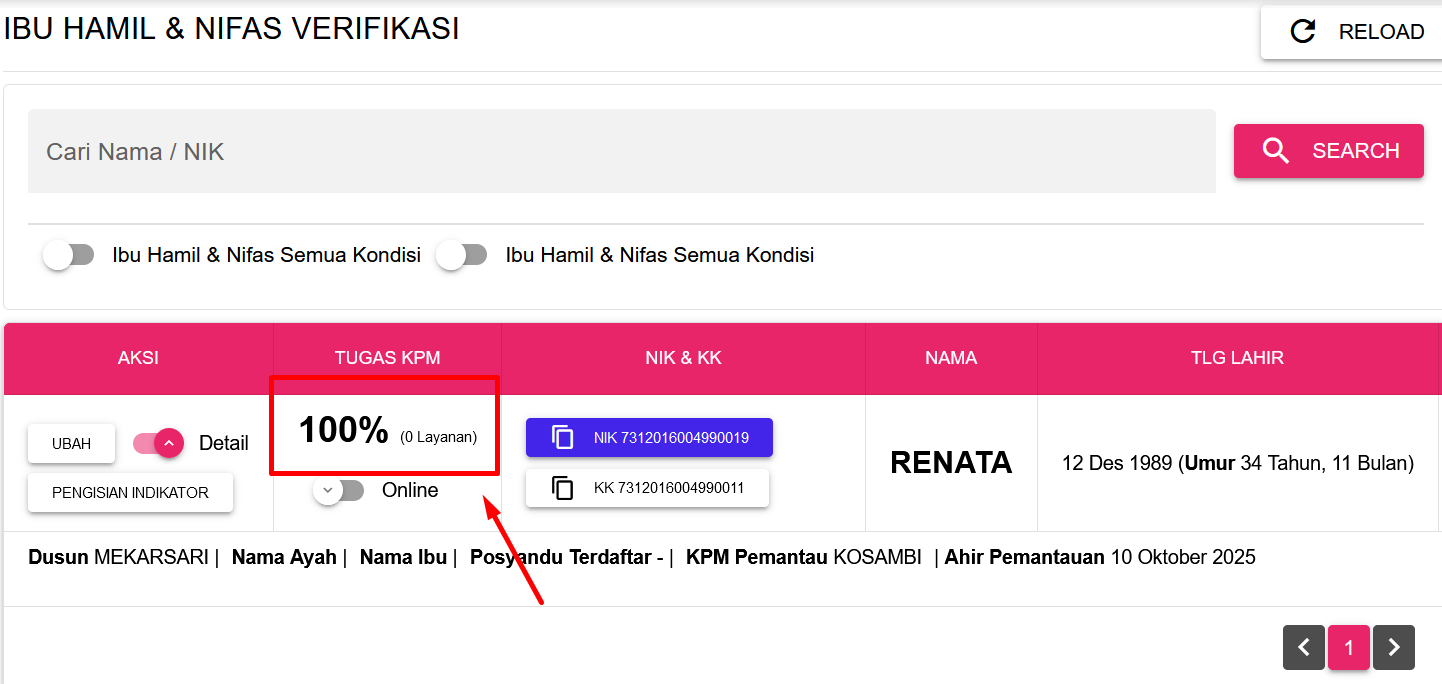Toggle the first Ibu Hamil & Nifas Semua Kondisi switch
Viewport: 1442px width, 684px height.
pyautogui.click(x=68, y=255)
